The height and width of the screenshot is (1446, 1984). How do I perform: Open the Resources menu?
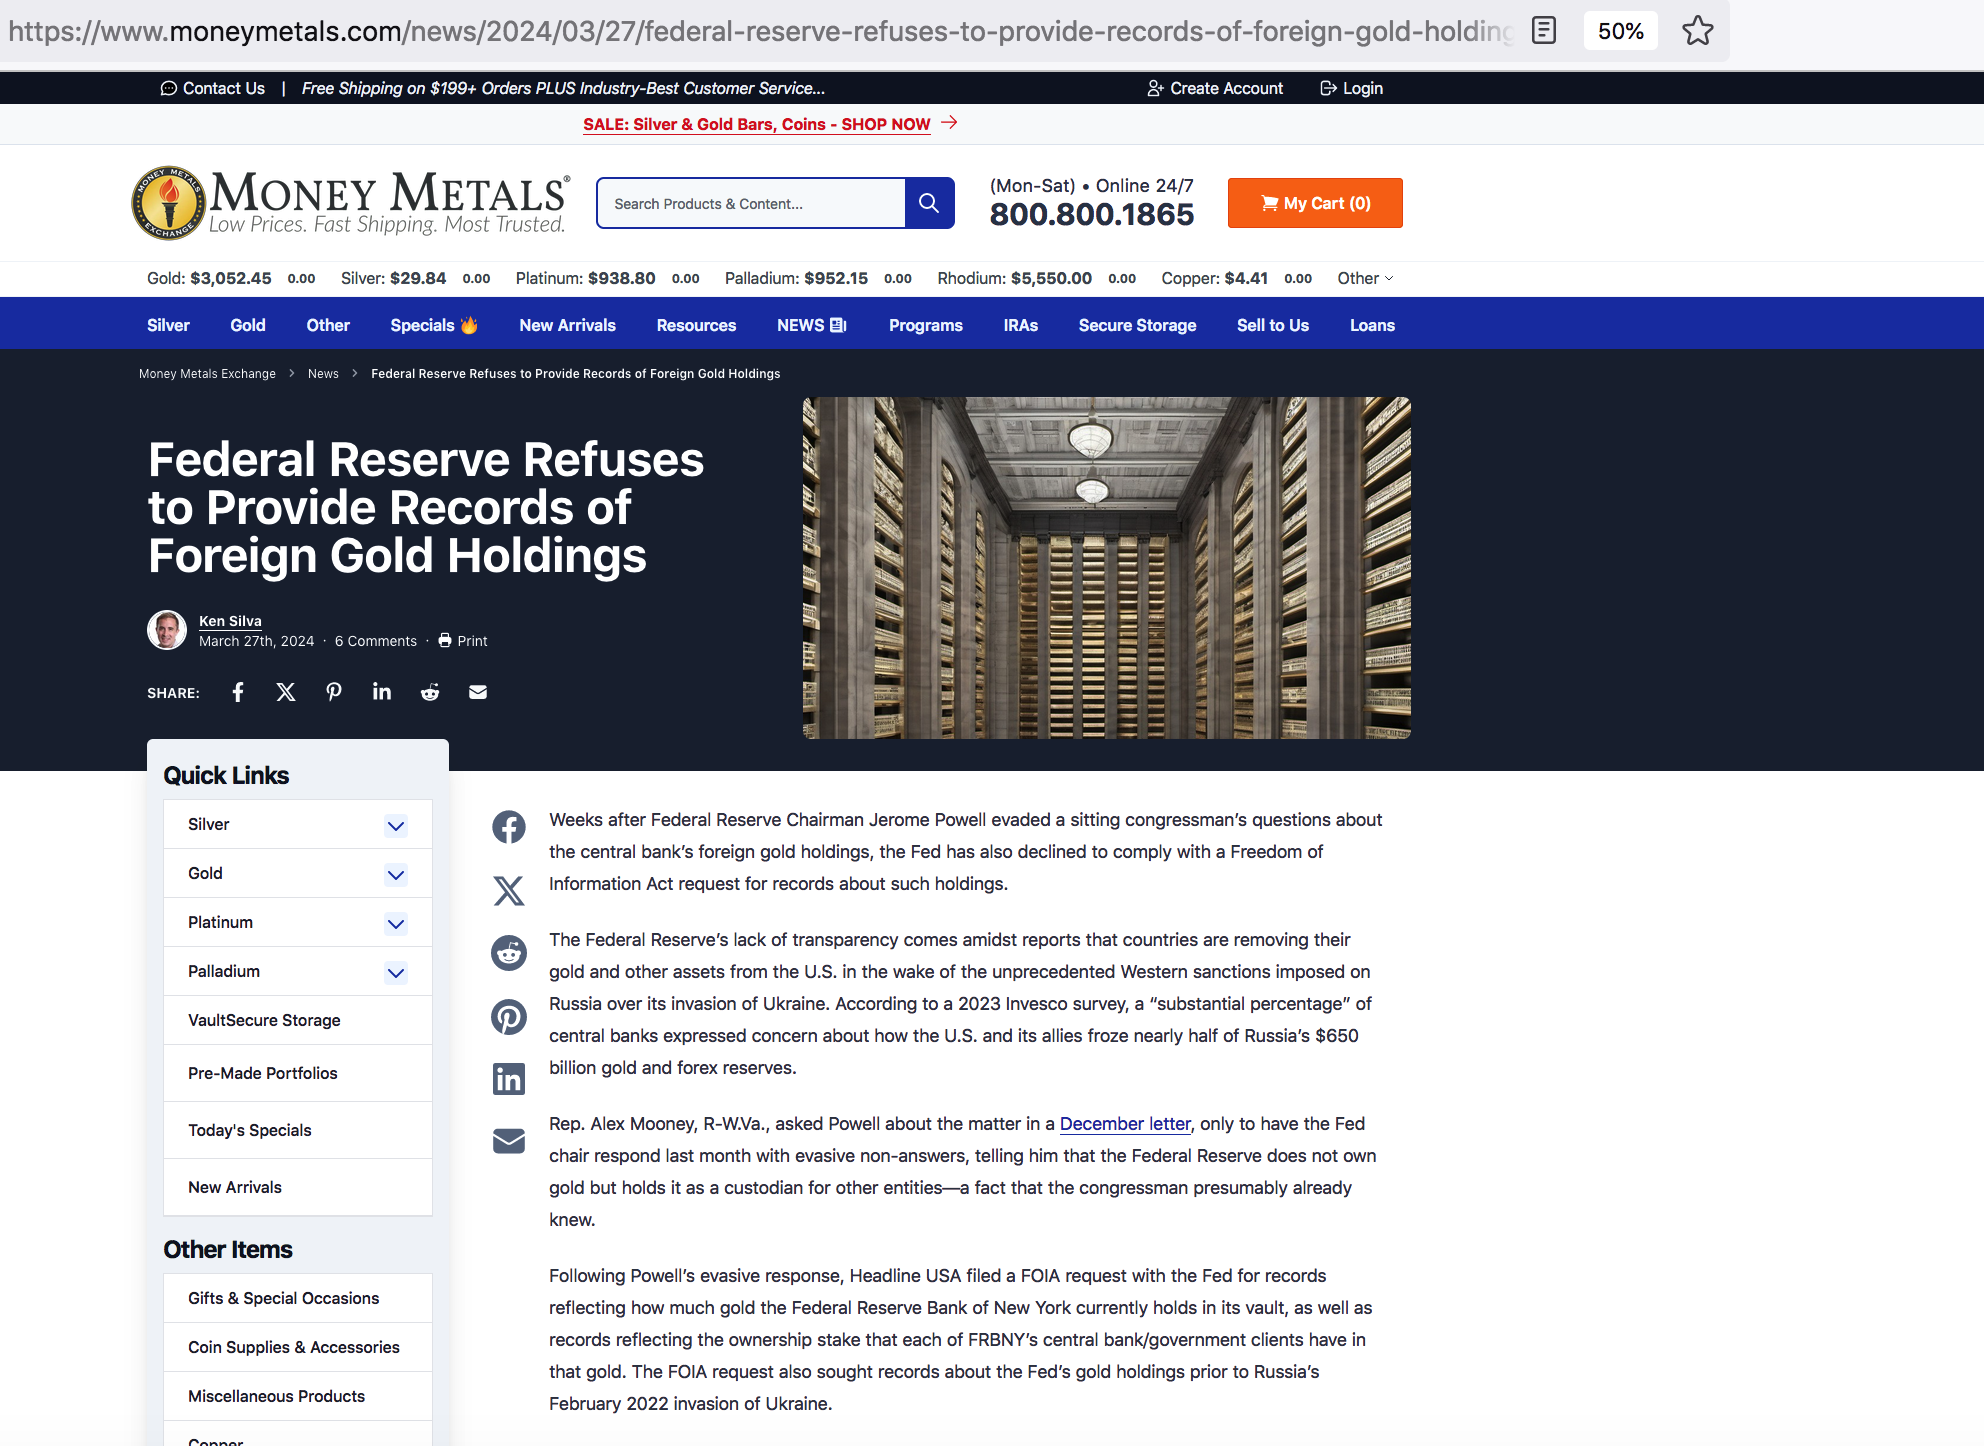pyautogui.click(x=696, y=325)
